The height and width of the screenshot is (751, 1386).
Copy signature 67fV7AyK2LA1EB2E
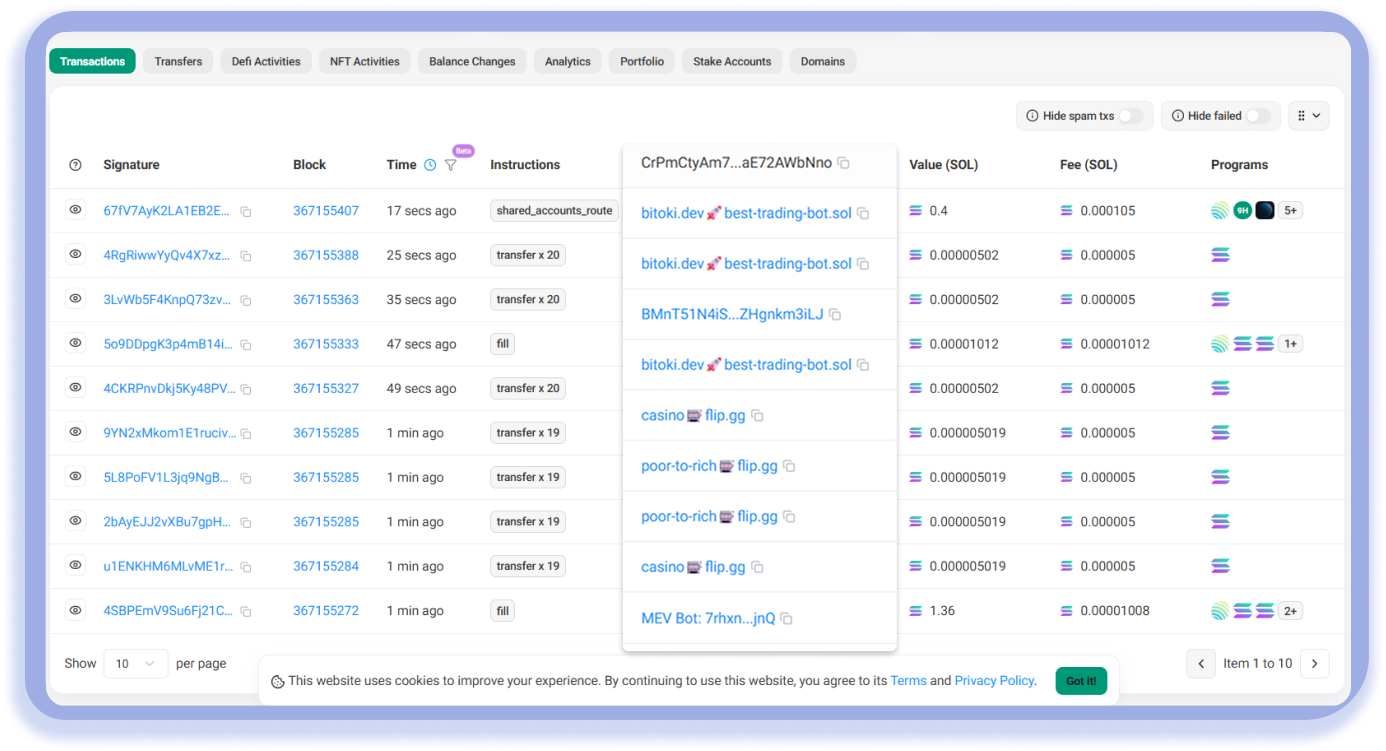(x=245, y=212)
